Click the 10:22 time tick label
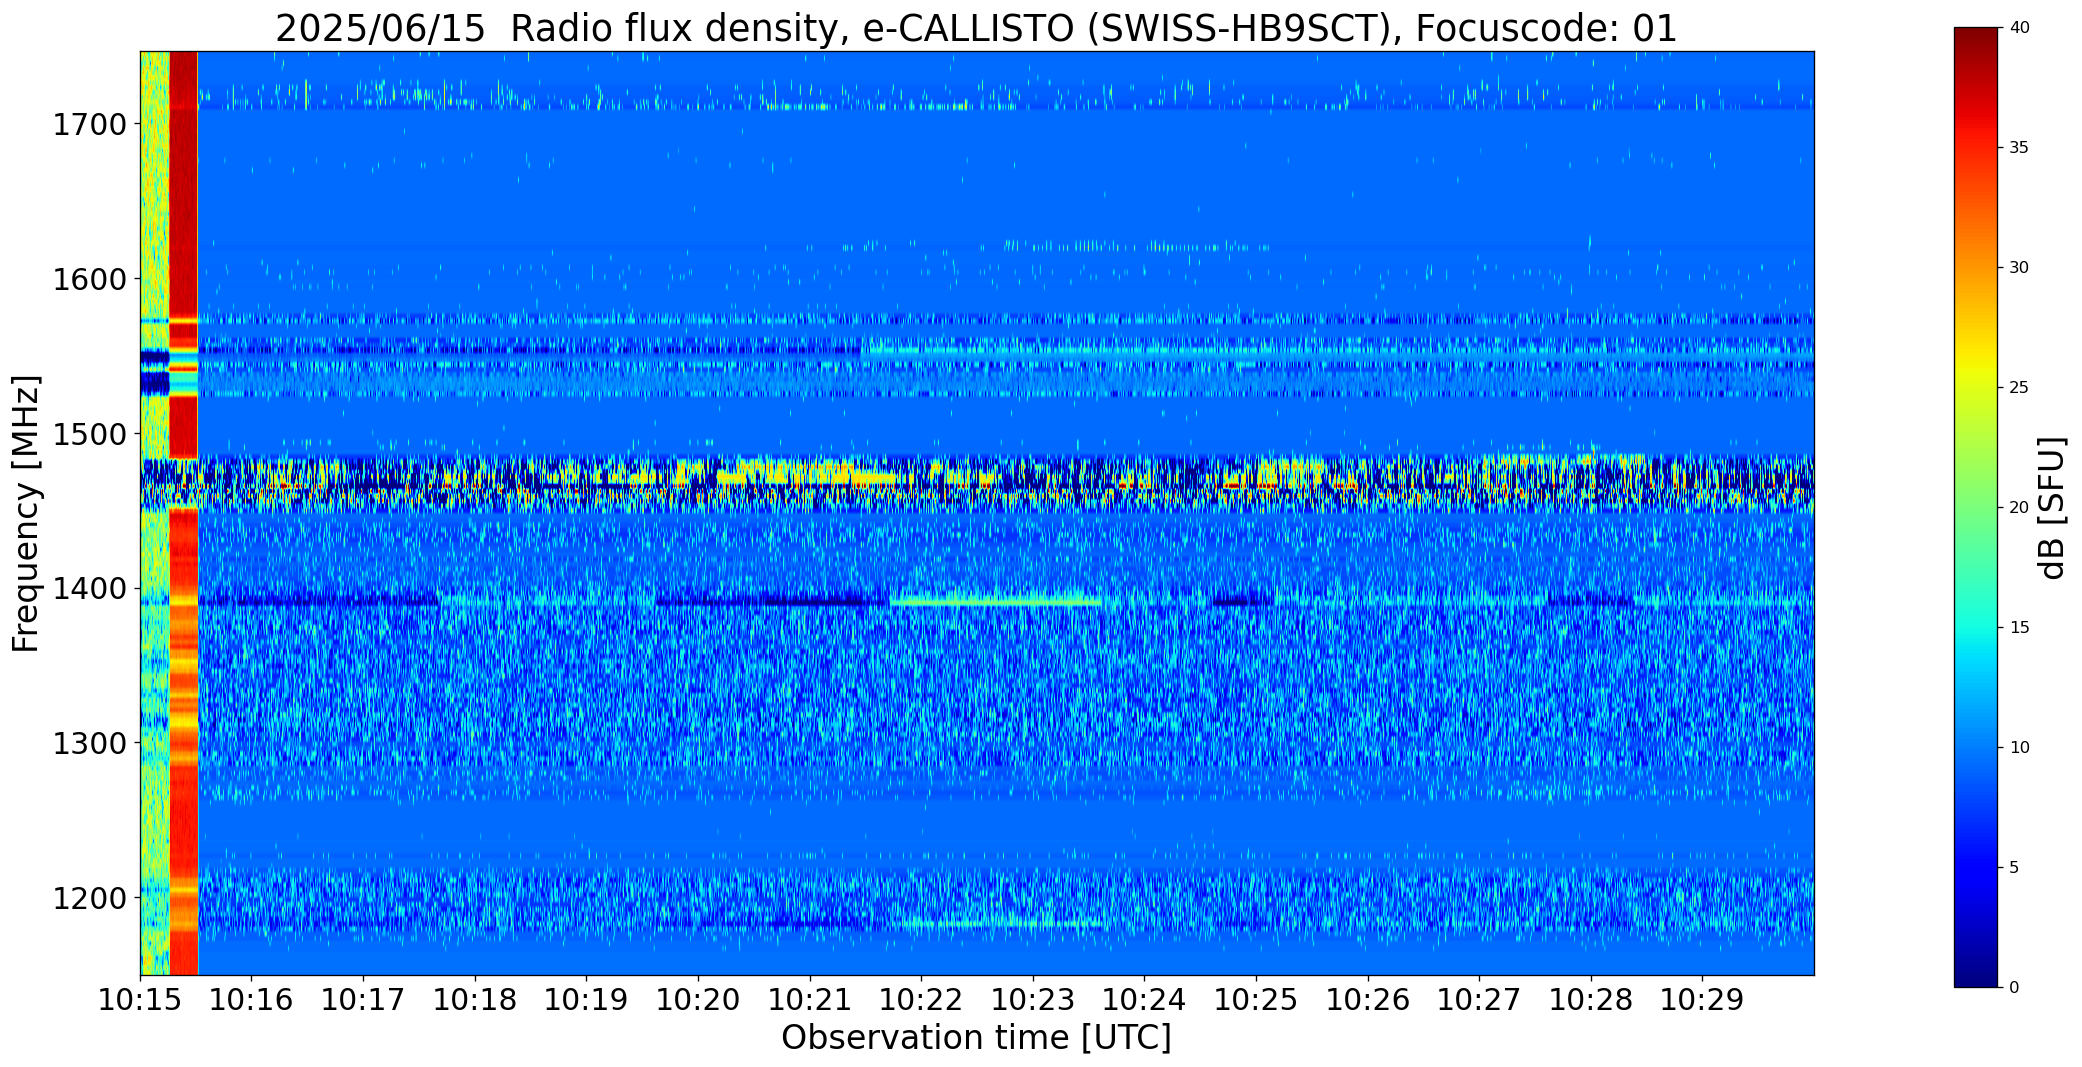 tap(921, 1000)
